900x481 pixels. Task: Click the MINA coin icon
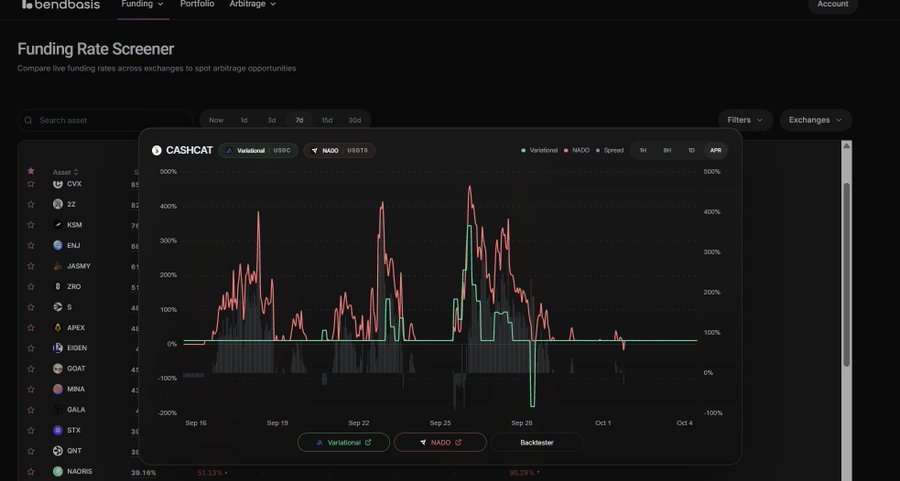tap(57, 389)
